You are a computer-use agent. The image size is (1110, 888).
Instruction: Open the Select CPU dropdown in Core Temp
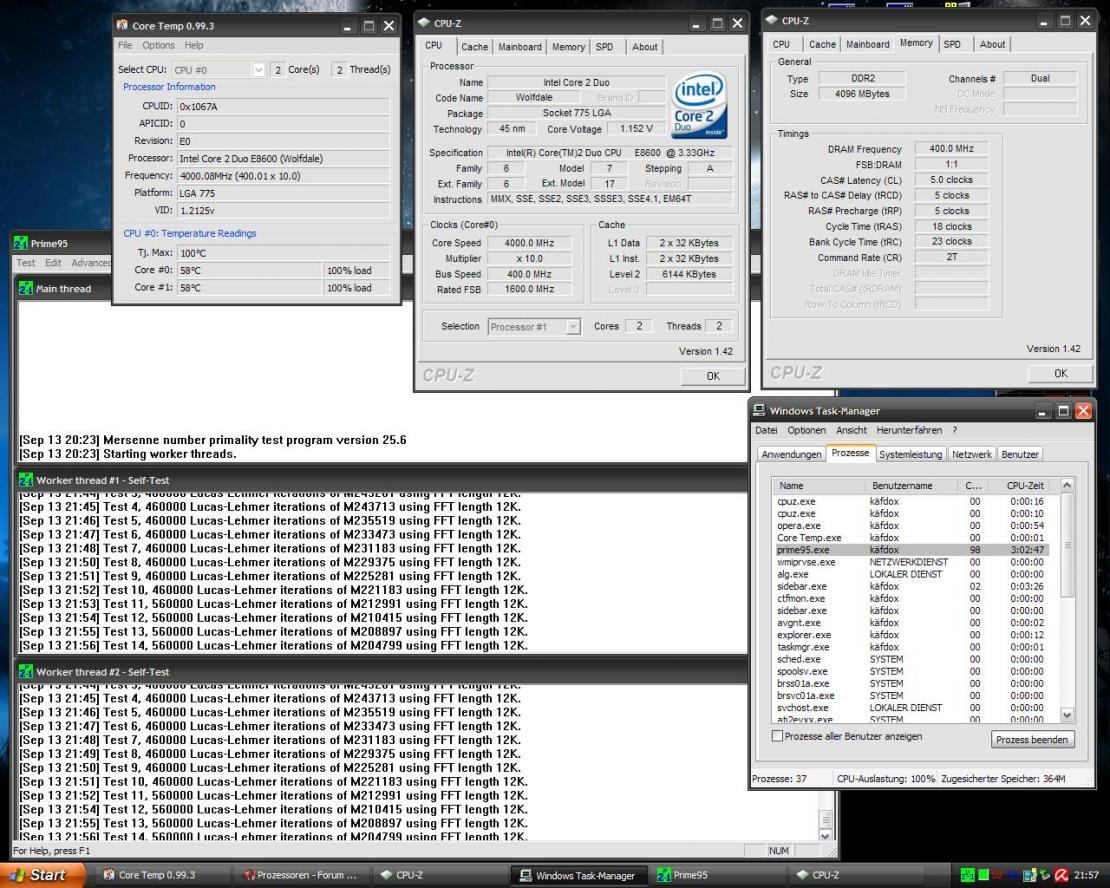pyautogui.click(x=258, y=69)
